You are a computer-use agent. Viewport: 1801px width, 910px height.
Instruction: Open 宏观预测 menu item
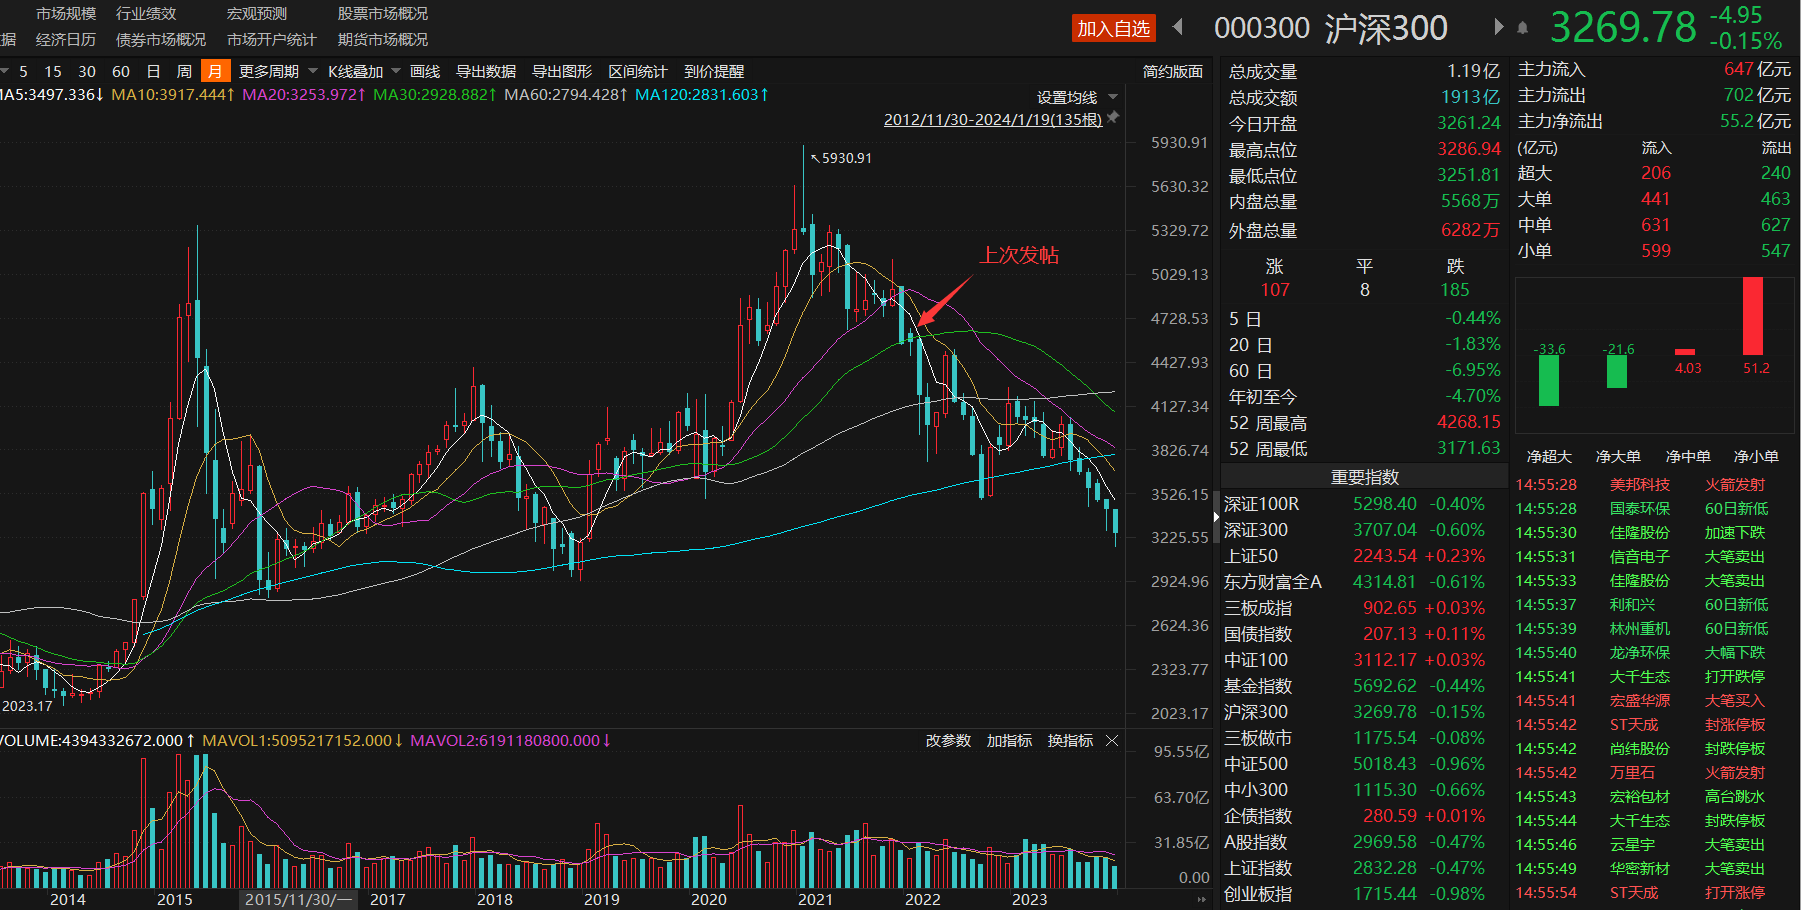257,13
